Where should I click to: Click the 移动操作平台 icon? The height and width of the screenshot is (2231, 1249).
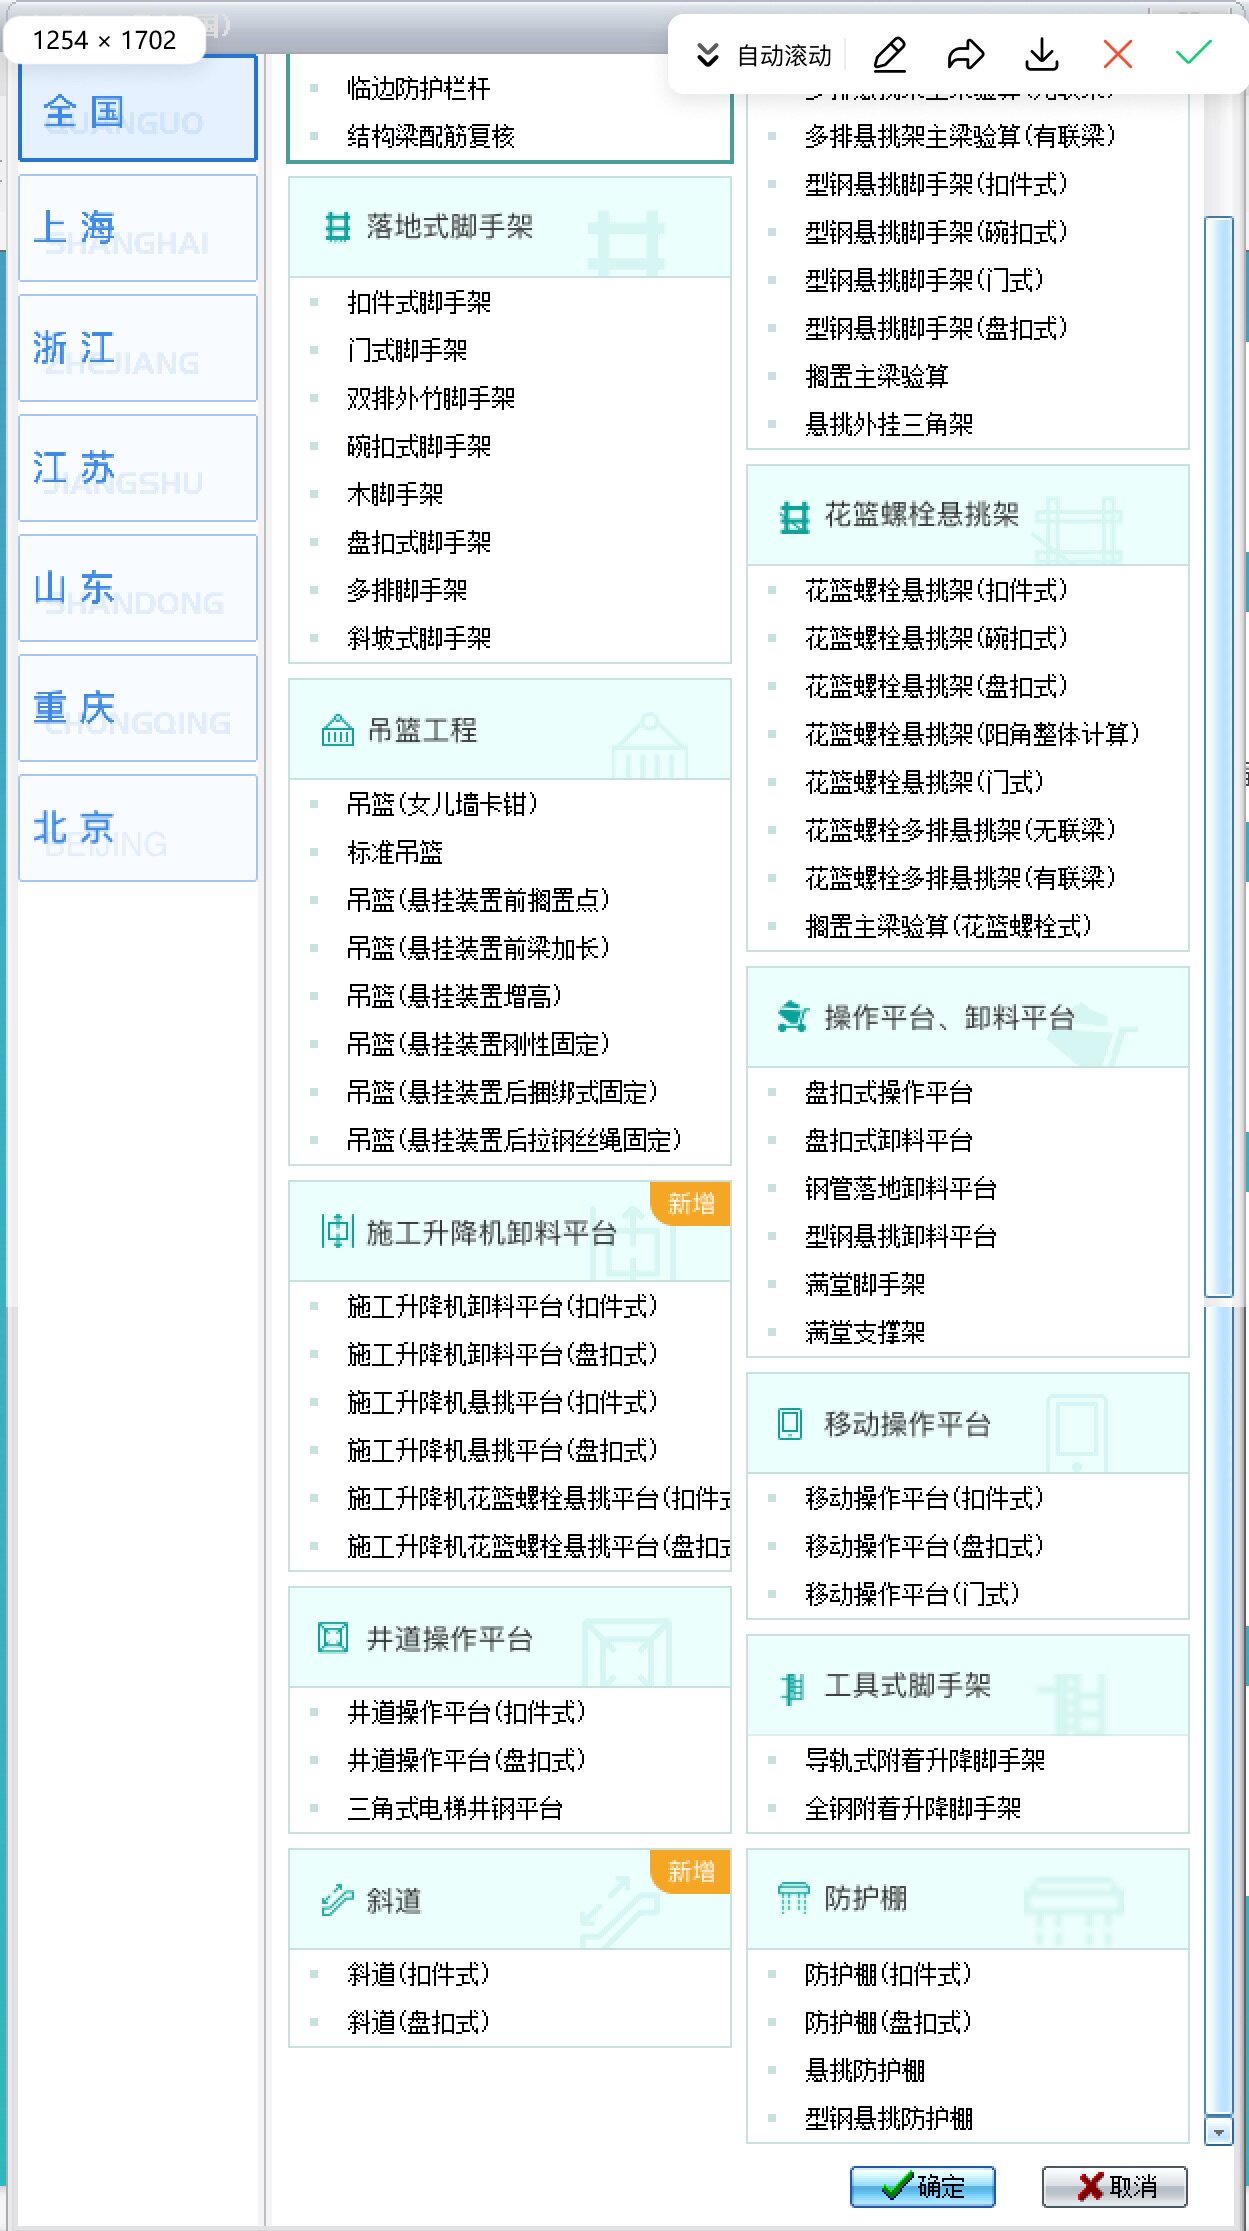click(790, 1424)
